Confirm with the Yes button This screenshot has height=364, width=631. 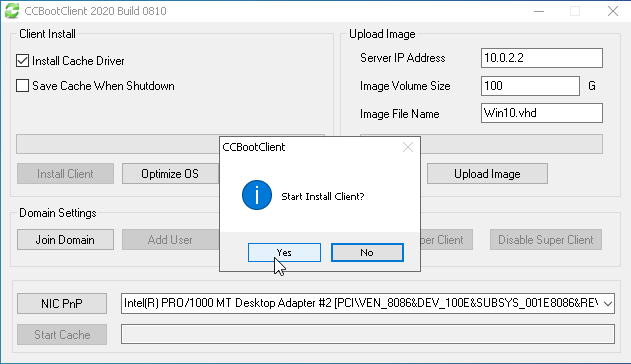point(285,253)
